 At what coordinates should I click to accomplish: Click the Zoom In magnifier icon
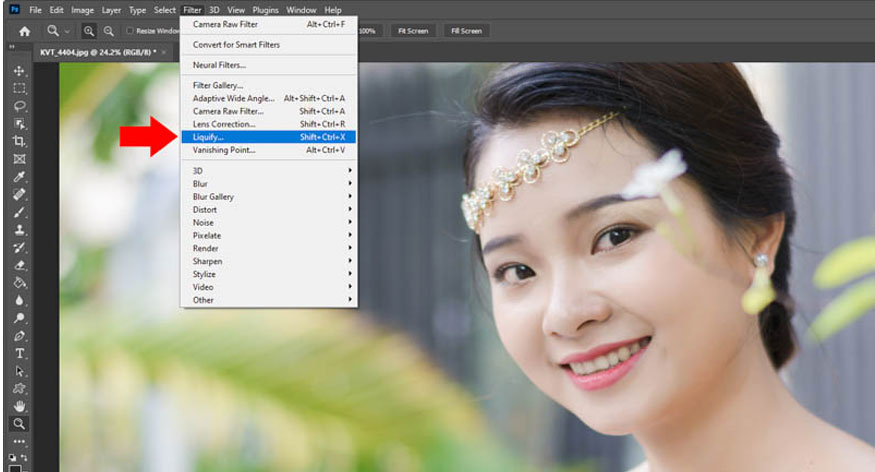tap(89, 31)
